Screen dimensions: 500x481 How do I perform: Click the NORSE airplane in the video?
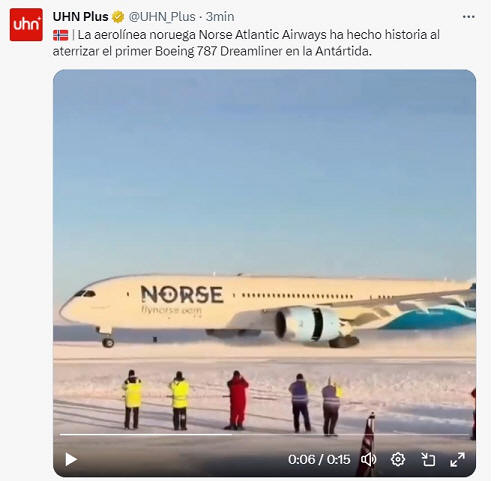(267, 310)
